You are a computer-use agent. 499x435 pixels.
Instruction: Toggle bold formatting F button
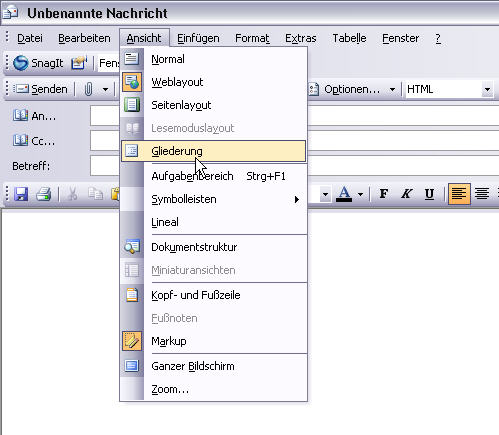tap(384, 194)
